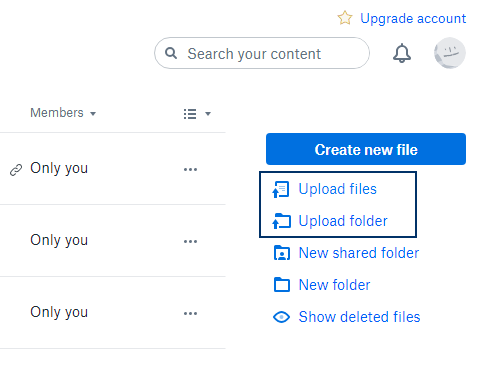Open more options for second row

point(190,241)
